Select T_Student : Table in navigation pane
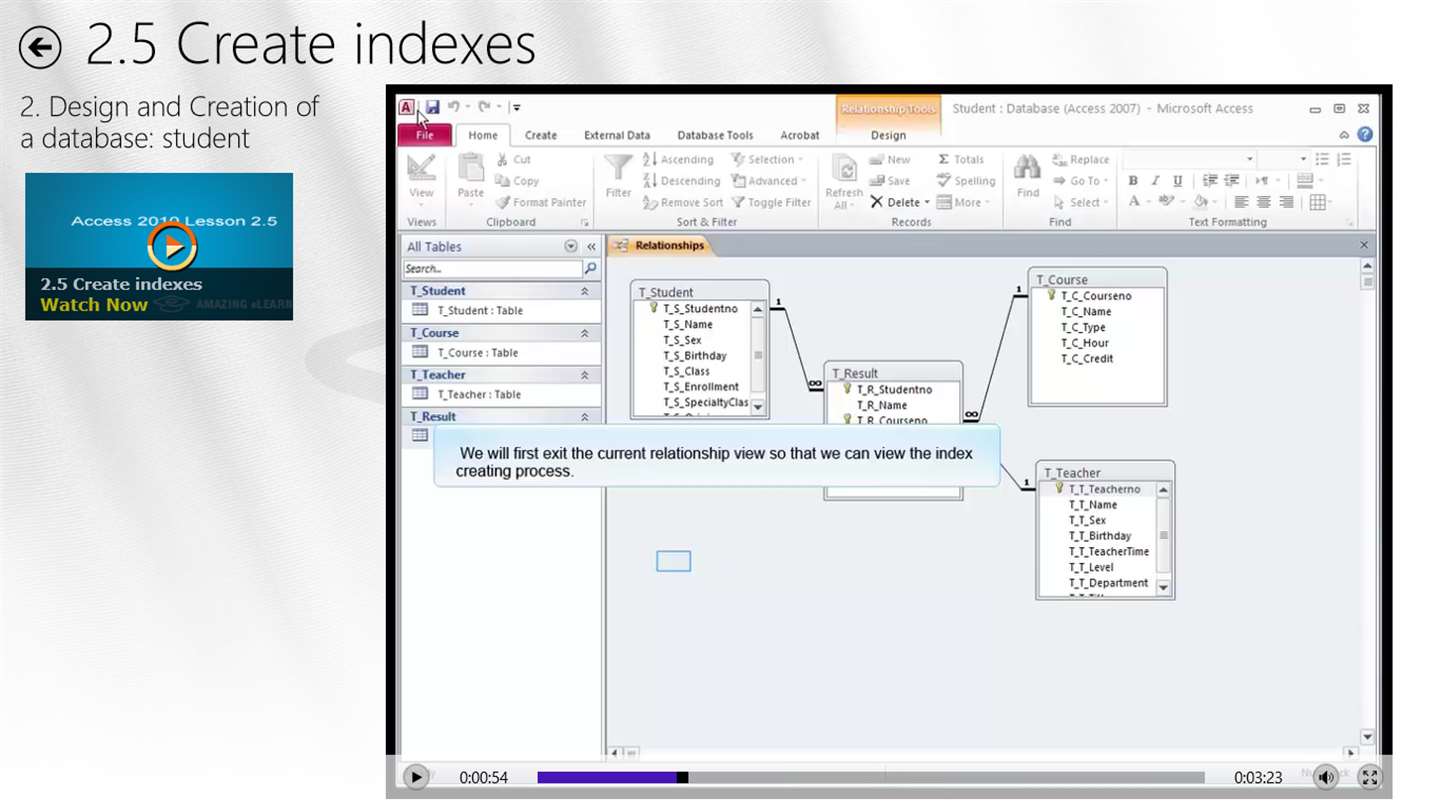Viewport: 1440px width, 810px height. pos(501,310)
